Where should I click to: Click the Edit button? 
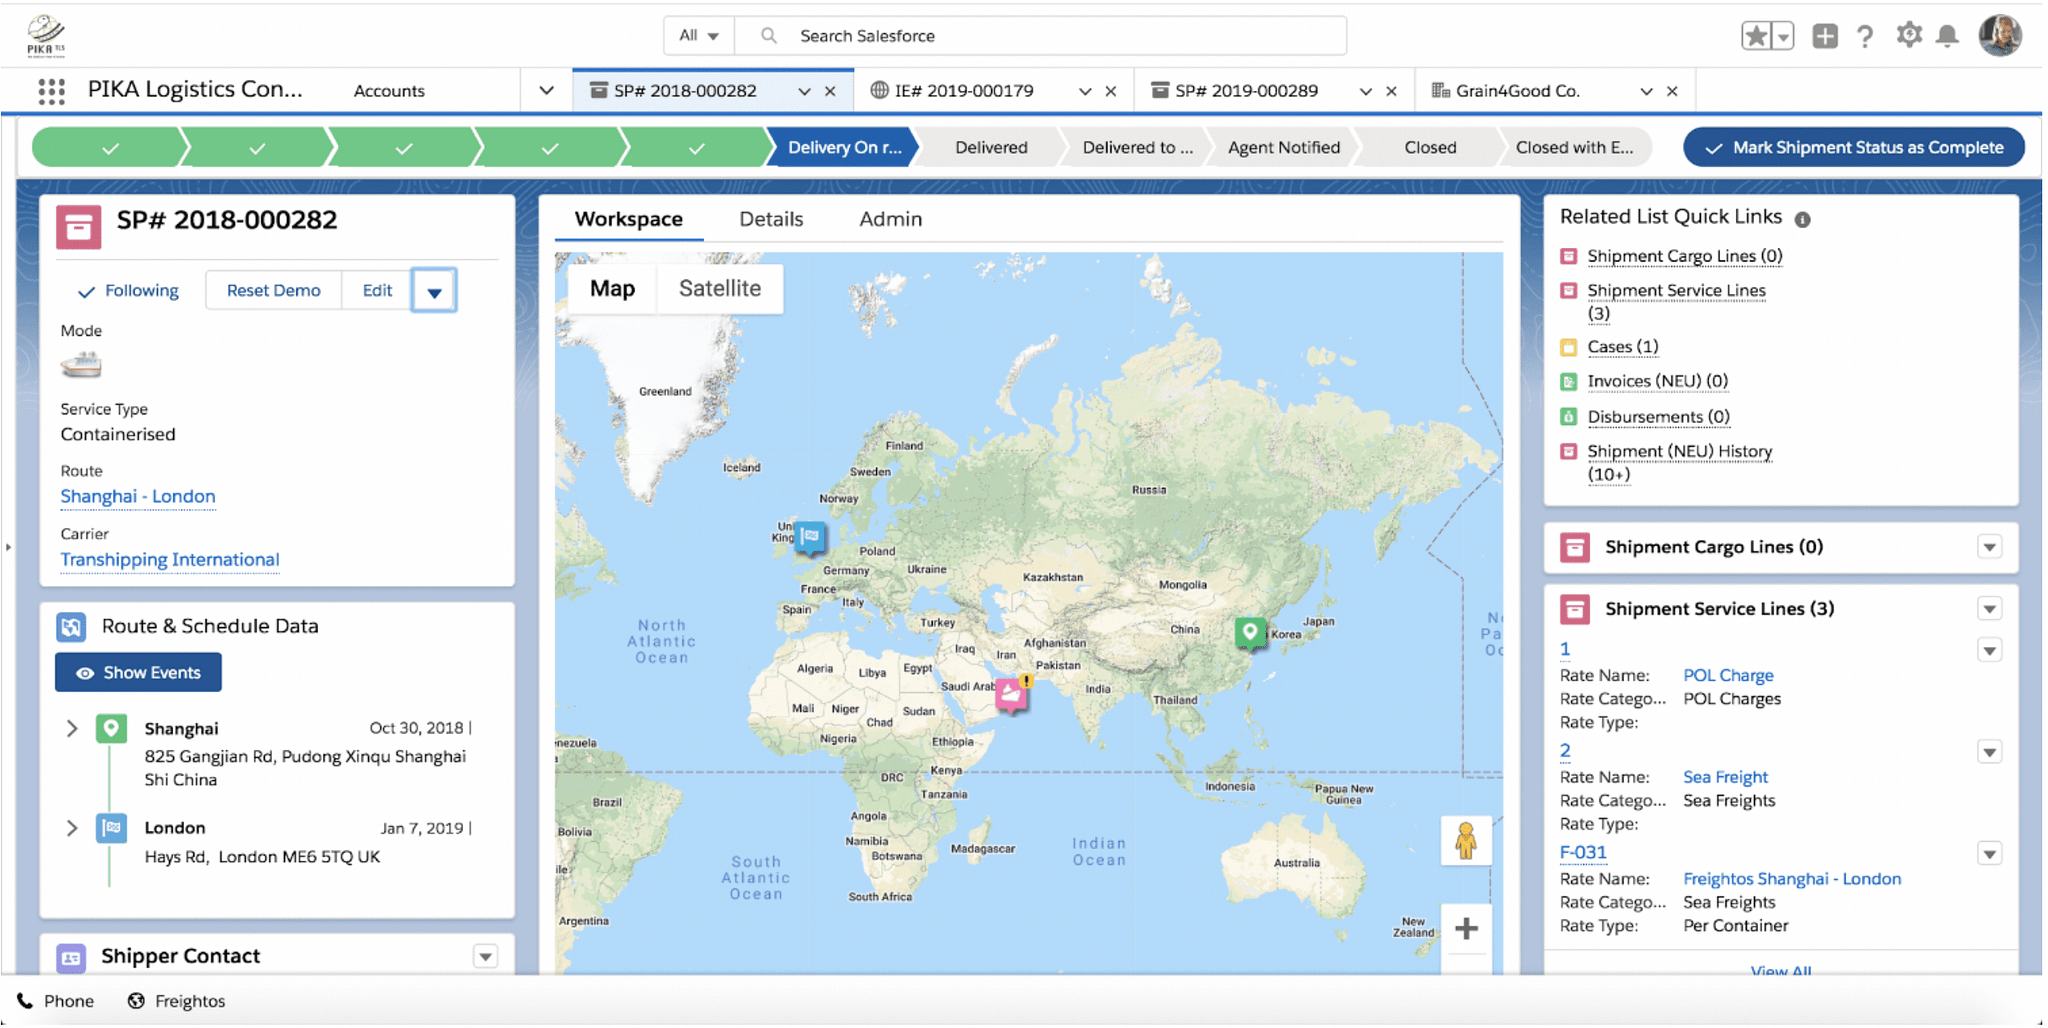click(x=377, y=291)
